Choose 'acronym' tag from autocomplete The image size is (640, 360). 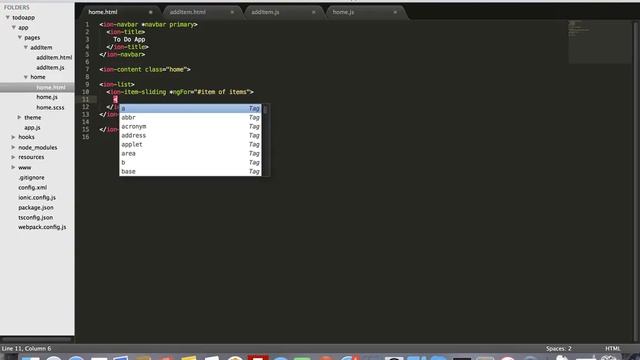[x=190, y=127]
